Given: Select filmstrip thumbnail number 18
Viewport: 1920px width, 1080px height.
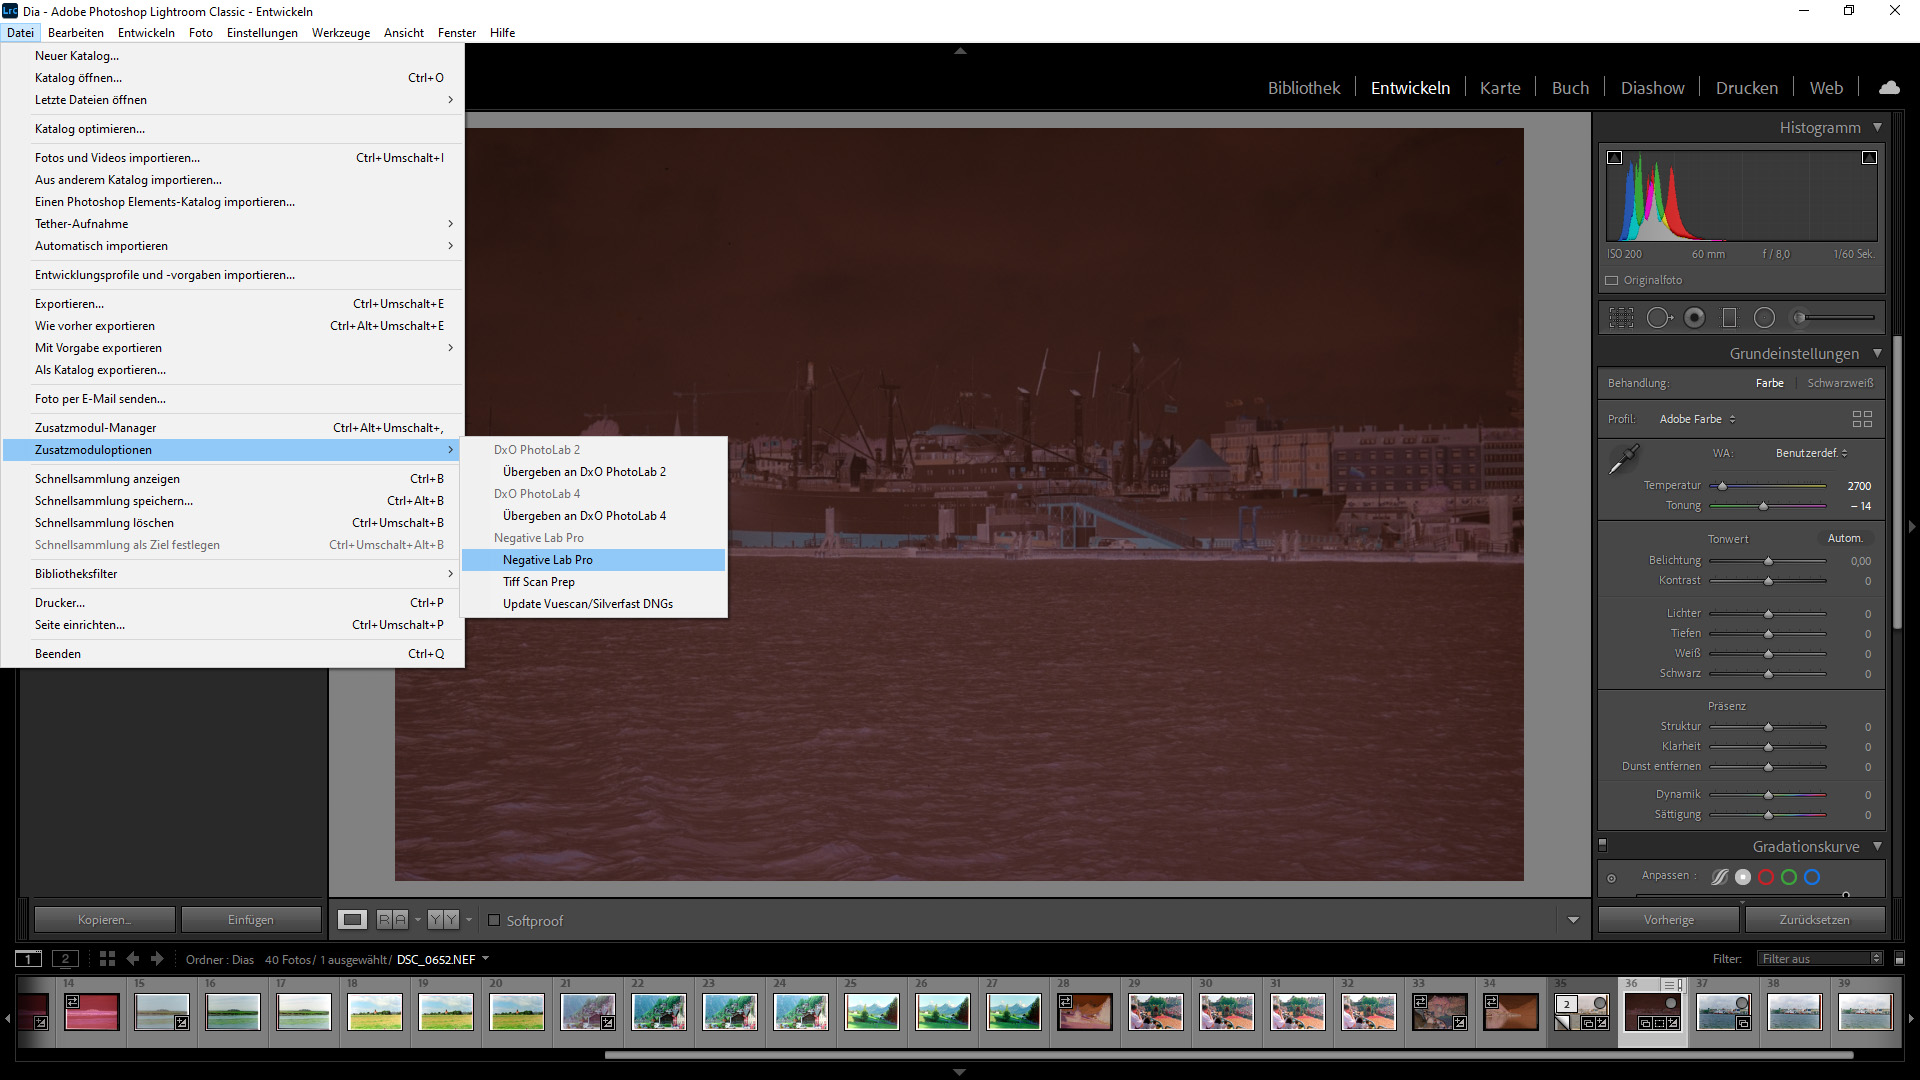Looking at the screenshot, I should (x=375, y=1012).
